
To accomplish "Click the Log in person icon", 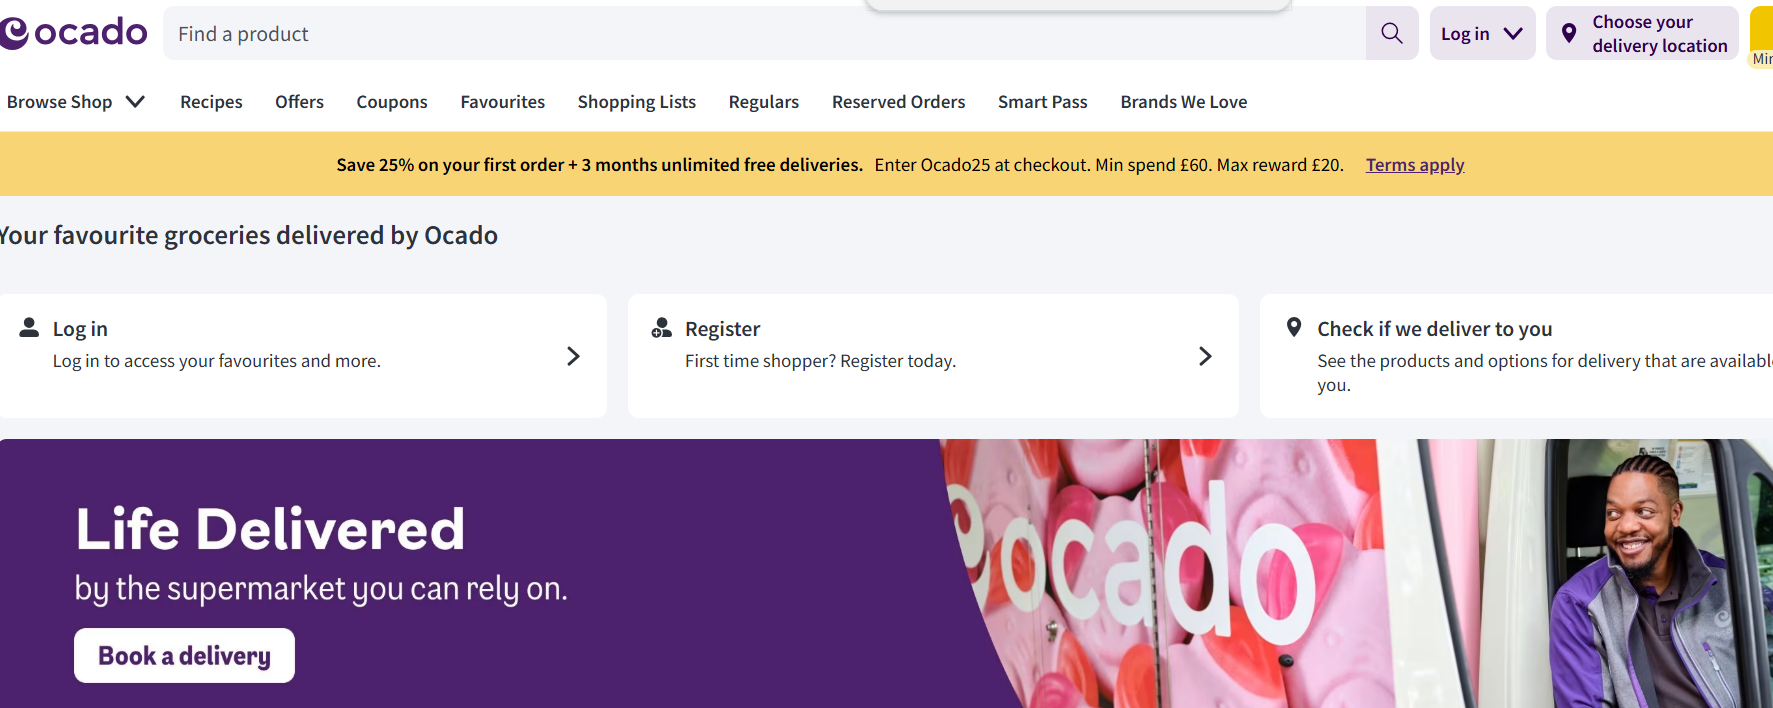I will [30, 328].
